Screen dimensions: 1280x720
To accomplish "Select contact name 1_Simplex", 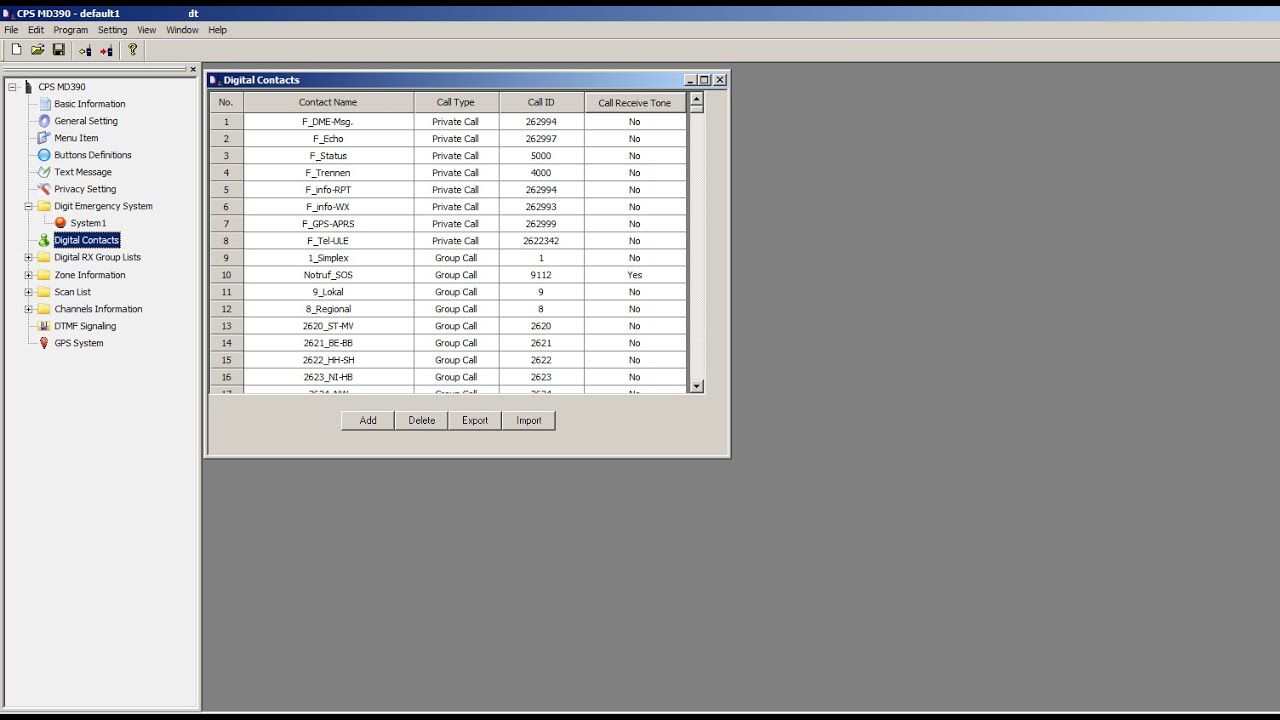I will tap(328, 258).
